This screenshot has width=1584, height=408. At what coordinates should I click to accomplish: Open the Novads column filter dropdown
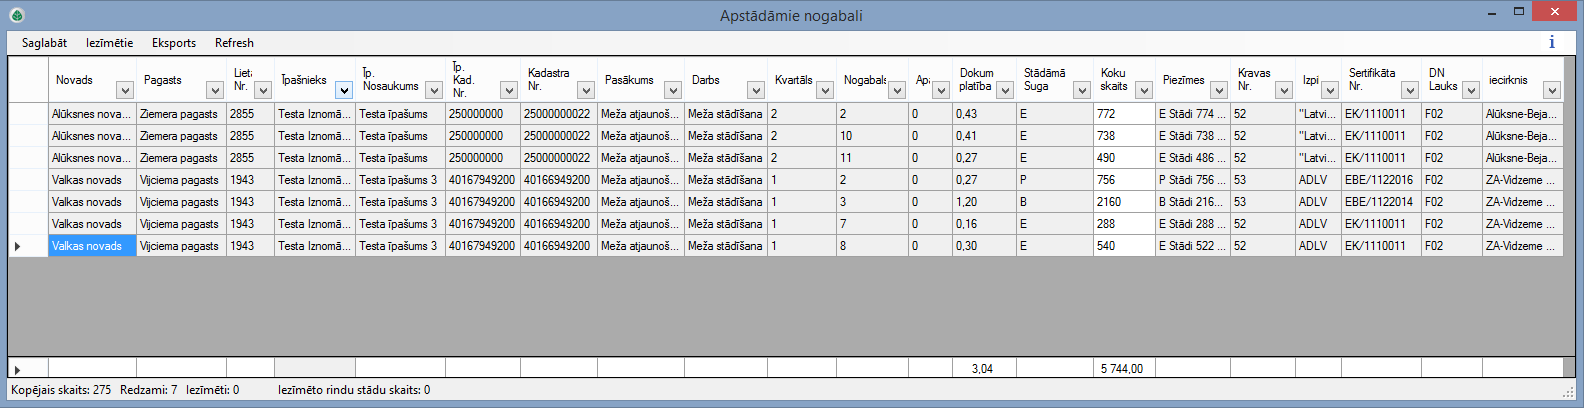125,90
